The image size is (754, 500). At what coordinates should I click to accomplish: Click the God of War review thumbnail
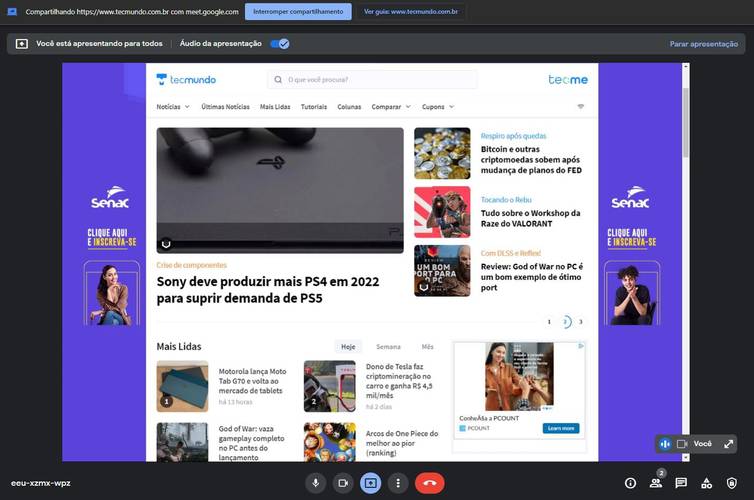click(442, 271)
